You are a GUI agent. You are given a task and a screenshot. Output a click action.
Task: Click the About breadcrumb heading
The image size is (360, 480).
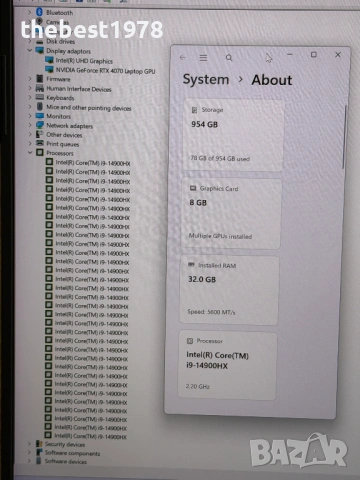272,80
